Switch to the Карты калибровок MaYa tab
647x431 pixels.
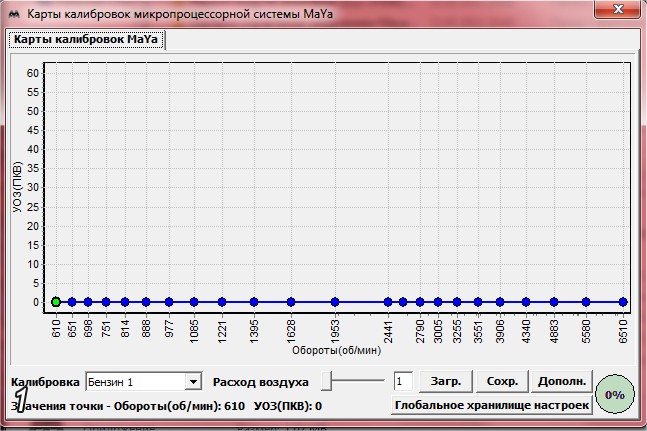[86, 40]
